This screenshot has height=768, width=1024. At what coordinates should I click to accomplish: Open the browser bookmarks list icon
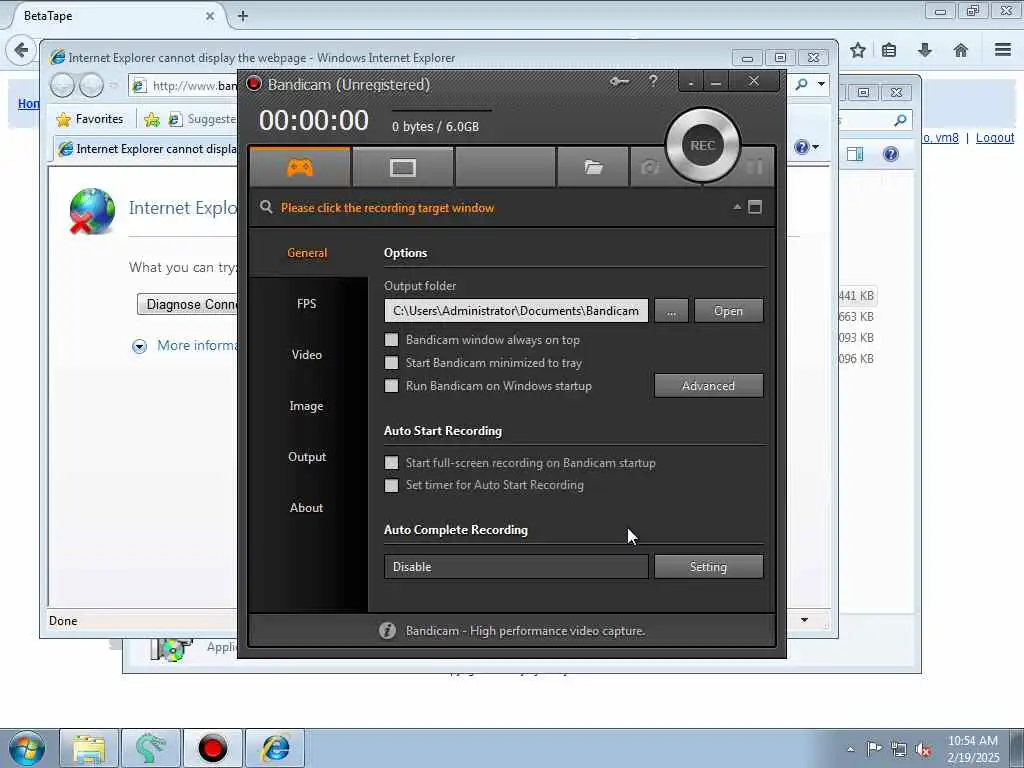[889, 50]
